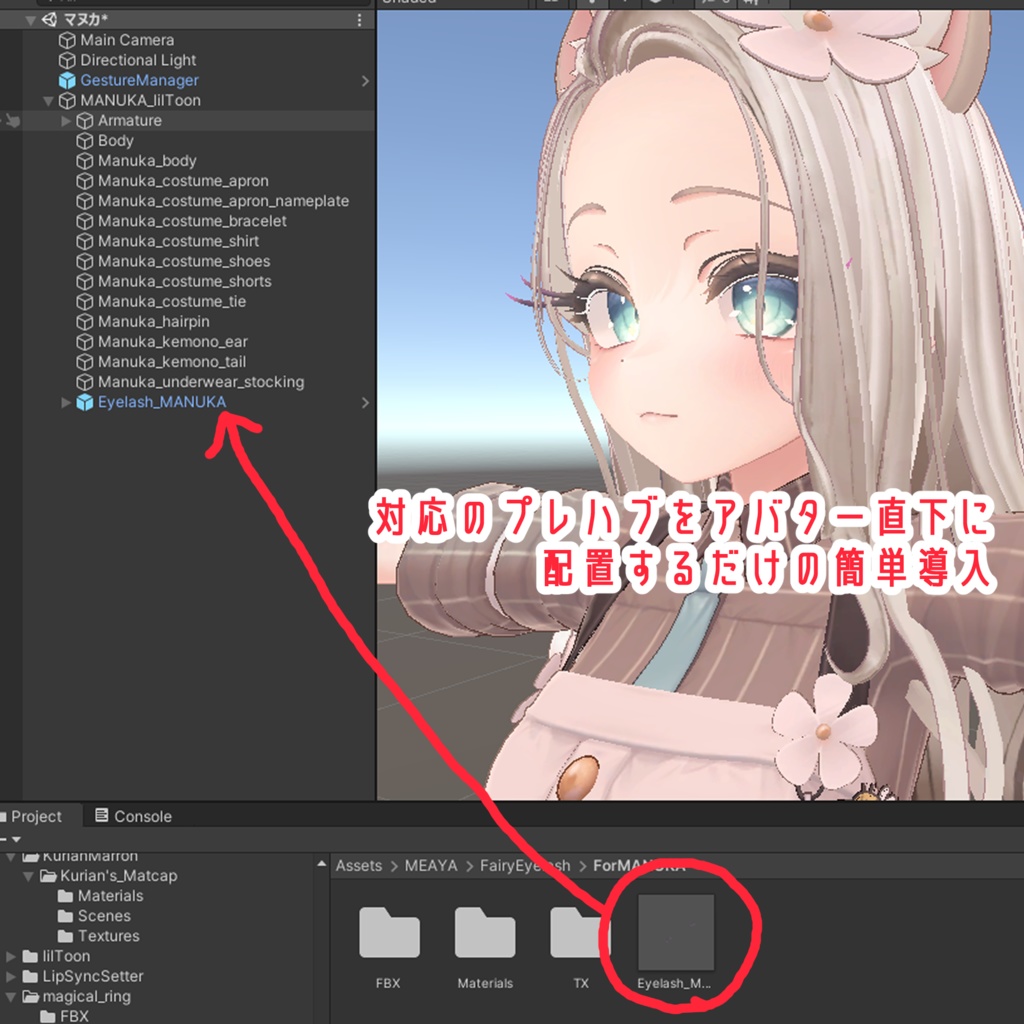This screenshot has width=1024, height=1024.
Task: Select Manuka_costume_tie object
Action: click(172, 302)
